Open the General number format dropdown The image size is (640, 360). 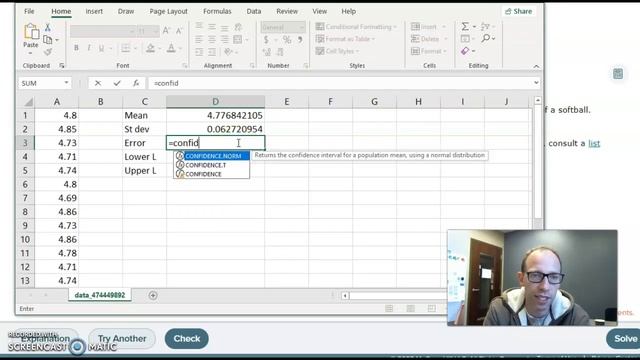coord(302,27)
